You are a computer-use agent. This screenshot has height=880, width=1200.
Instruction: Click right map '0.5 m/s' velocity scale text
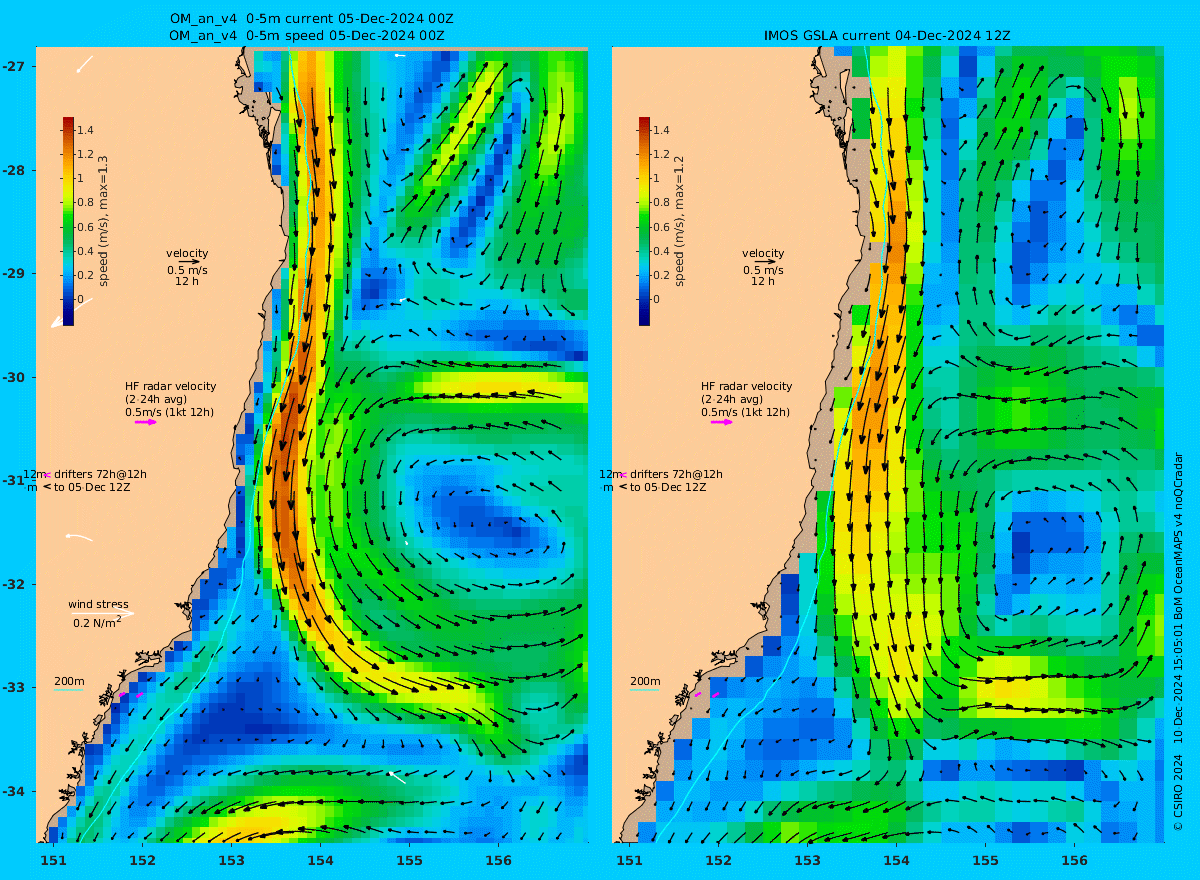pos(763,270)
